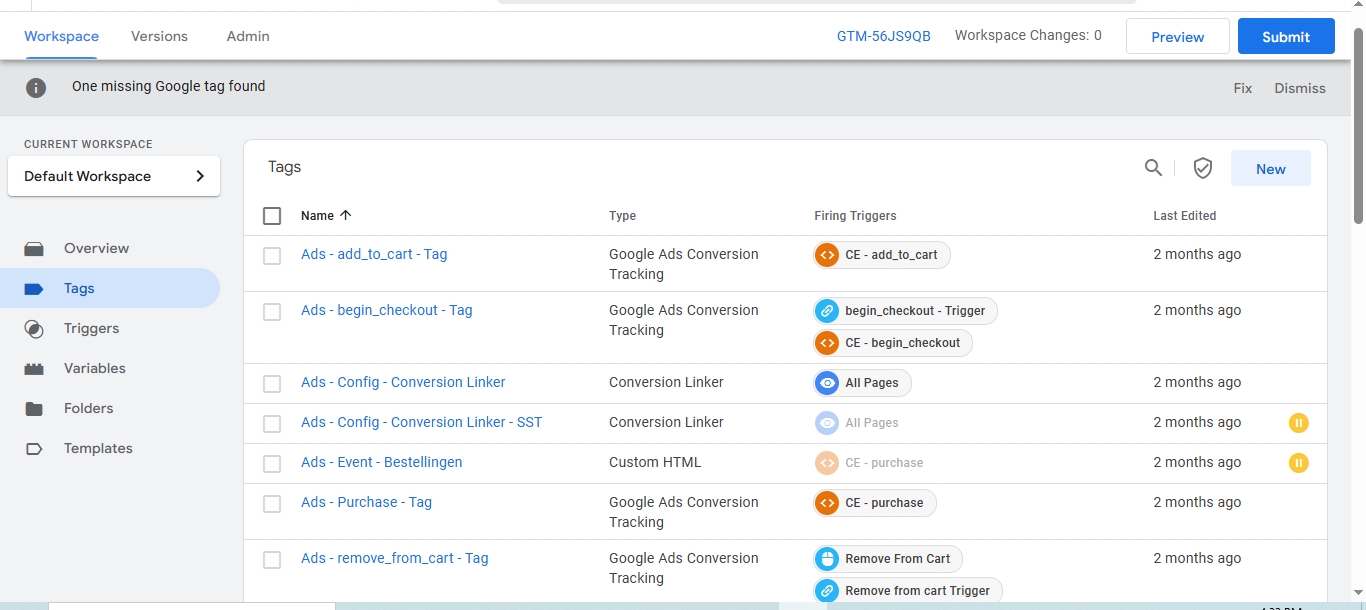Click the paused icon on Conversion Linker - SST row
1366x610 pixels.
pos(1298,423)
